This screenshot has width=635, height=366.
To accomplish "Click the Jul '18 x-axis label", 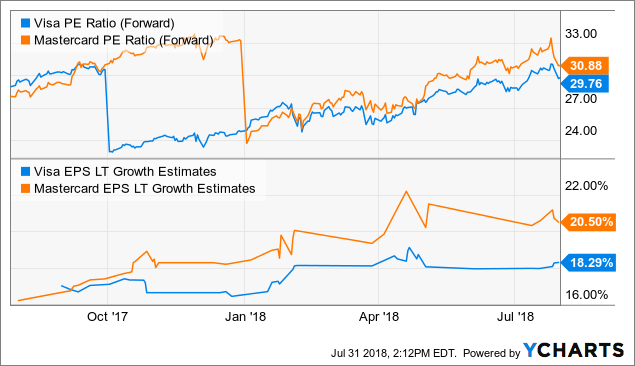I will tap(515, 317).
